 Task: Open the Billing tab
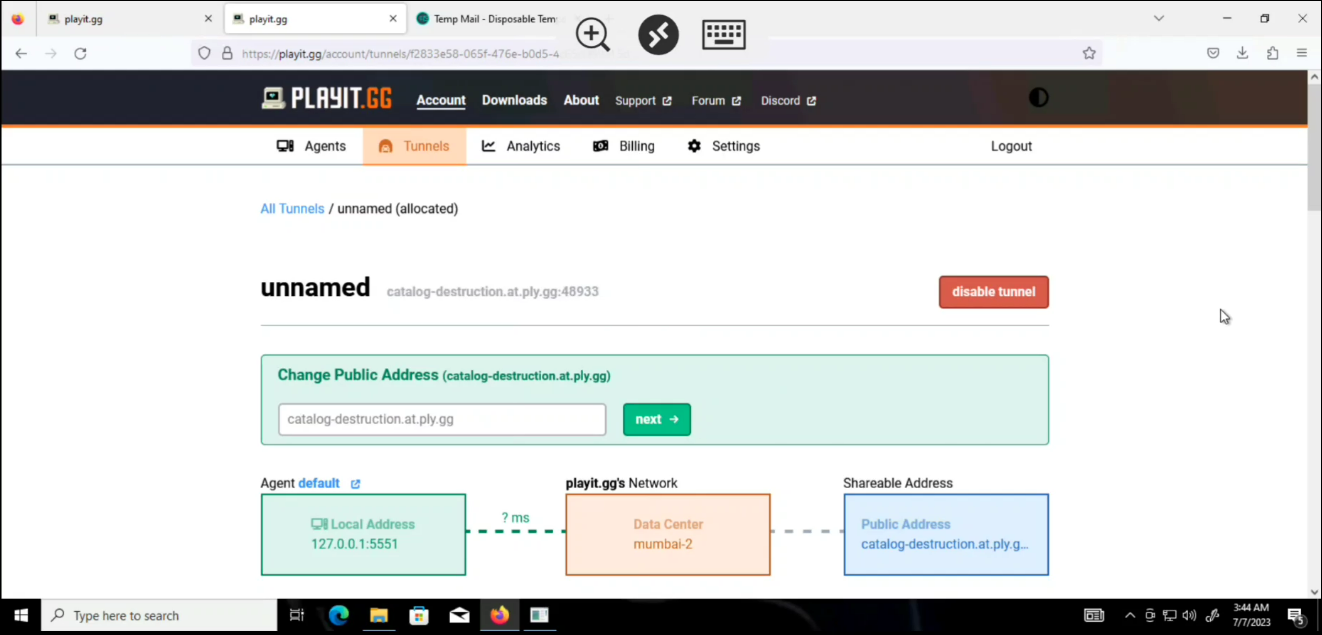(x=624, y=146)
